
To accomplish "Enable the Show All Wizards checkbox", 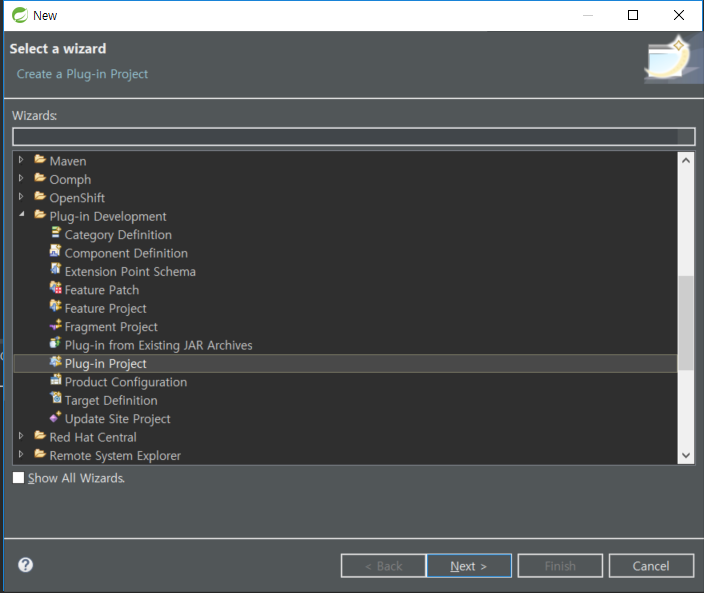I will (18, 478).
